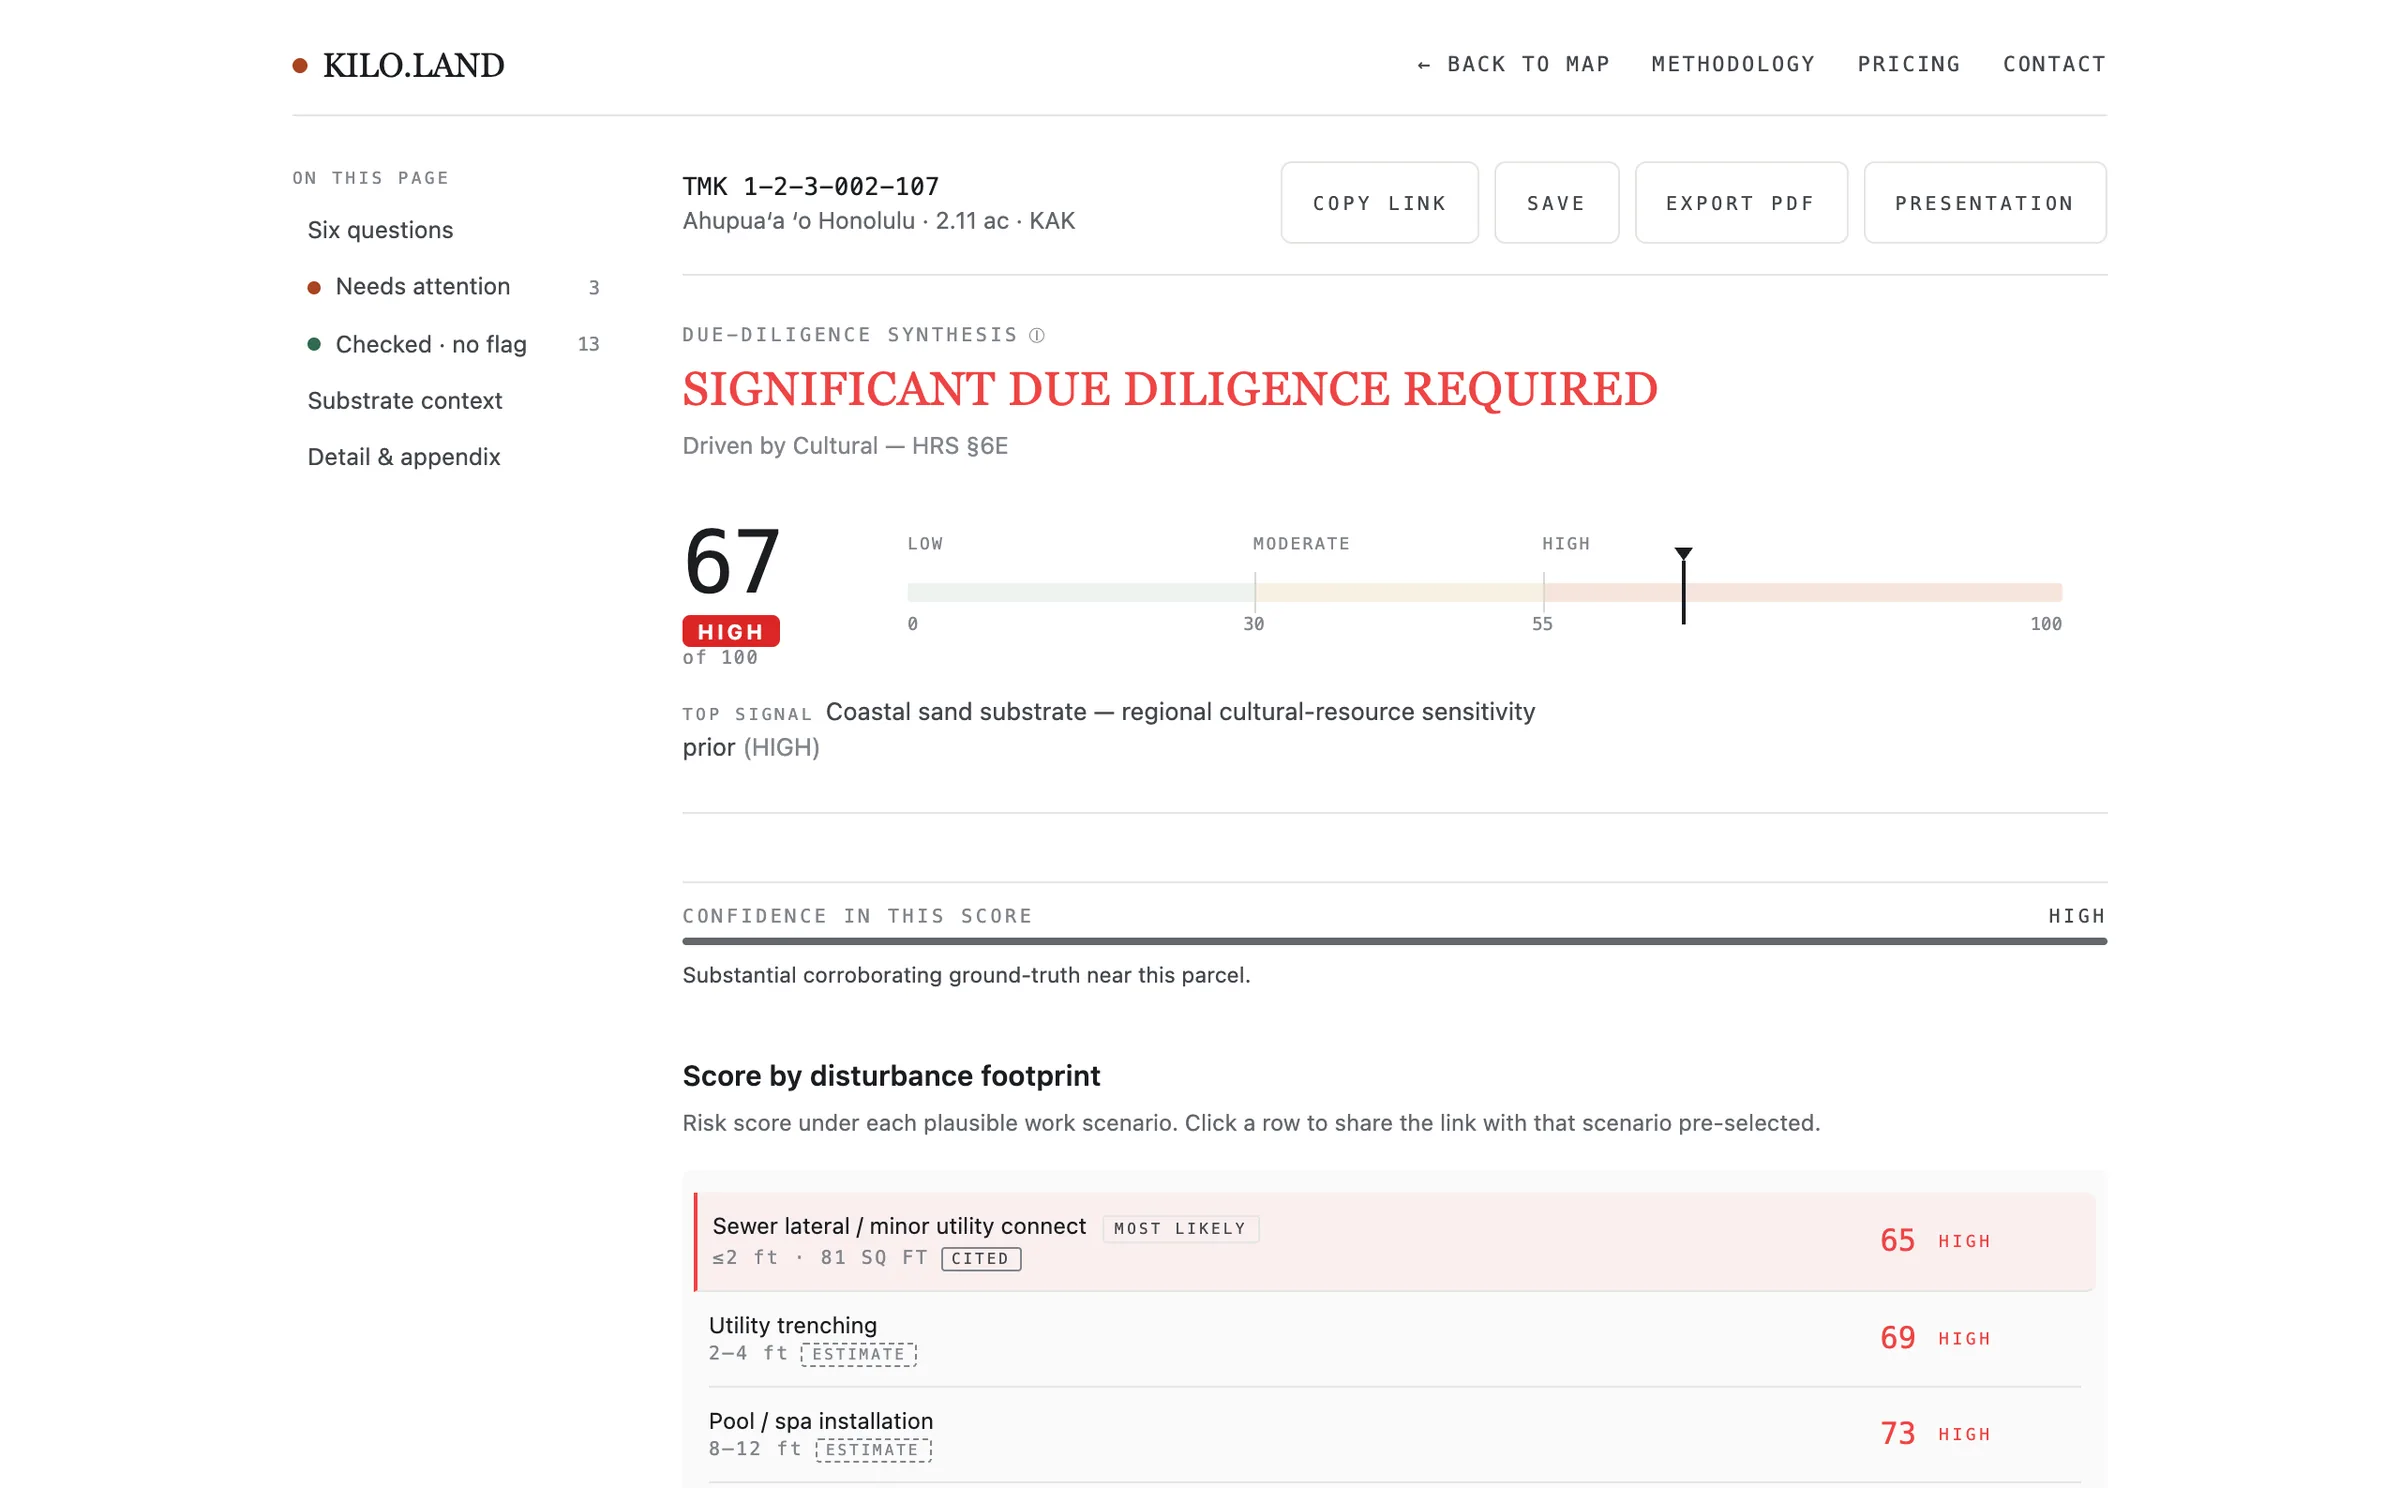Click the confidence level bar
This screenshot has height=1488, width=2400.
[1394, 941]
